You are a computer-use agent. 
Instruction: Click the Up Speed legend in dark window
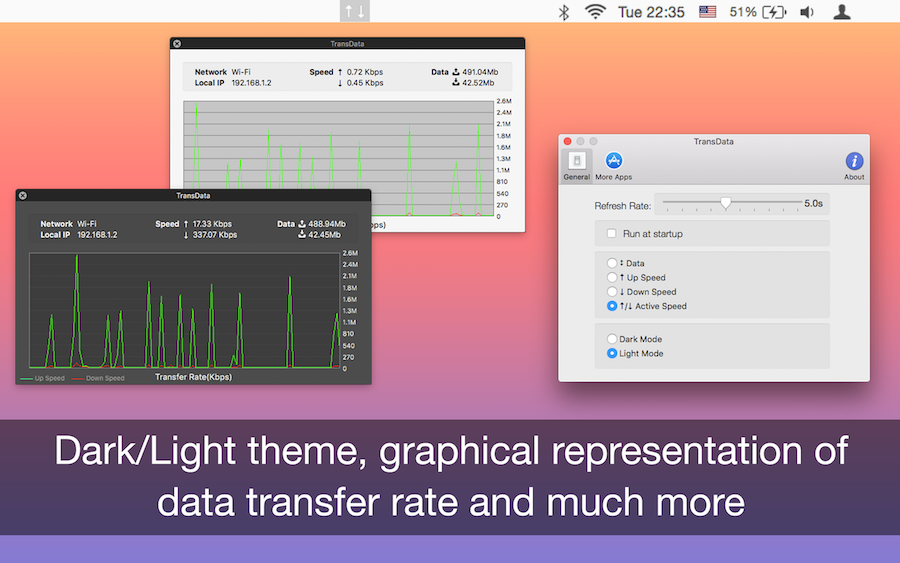(x=42, y=378)
